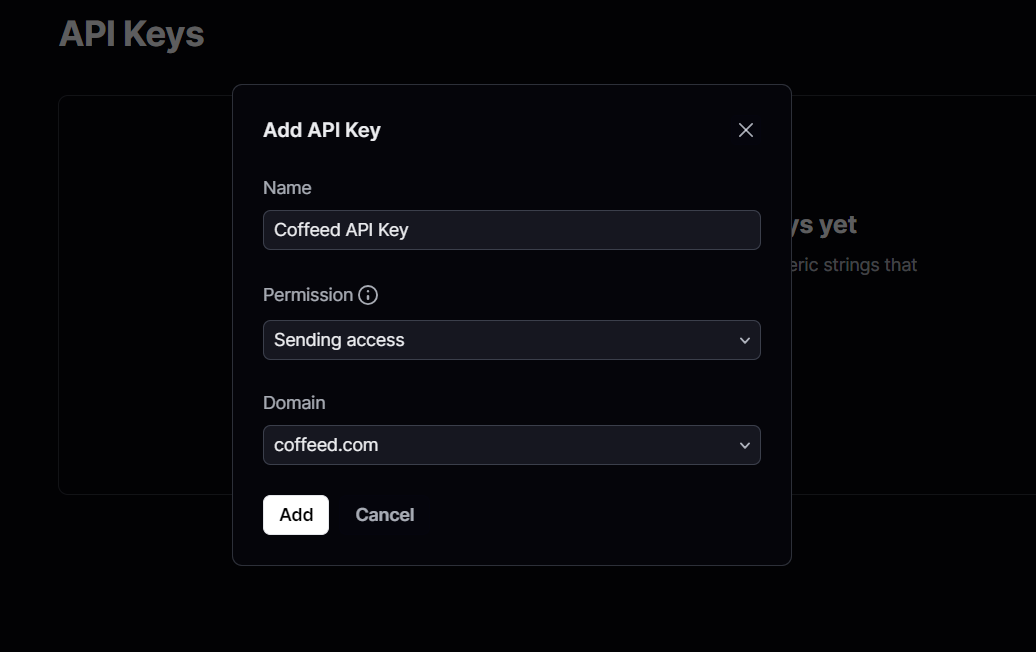This screenshot has width=1036, height=652.
Task: Dismiss dialog with the Cancel button
Action: [x=385, y=515]
